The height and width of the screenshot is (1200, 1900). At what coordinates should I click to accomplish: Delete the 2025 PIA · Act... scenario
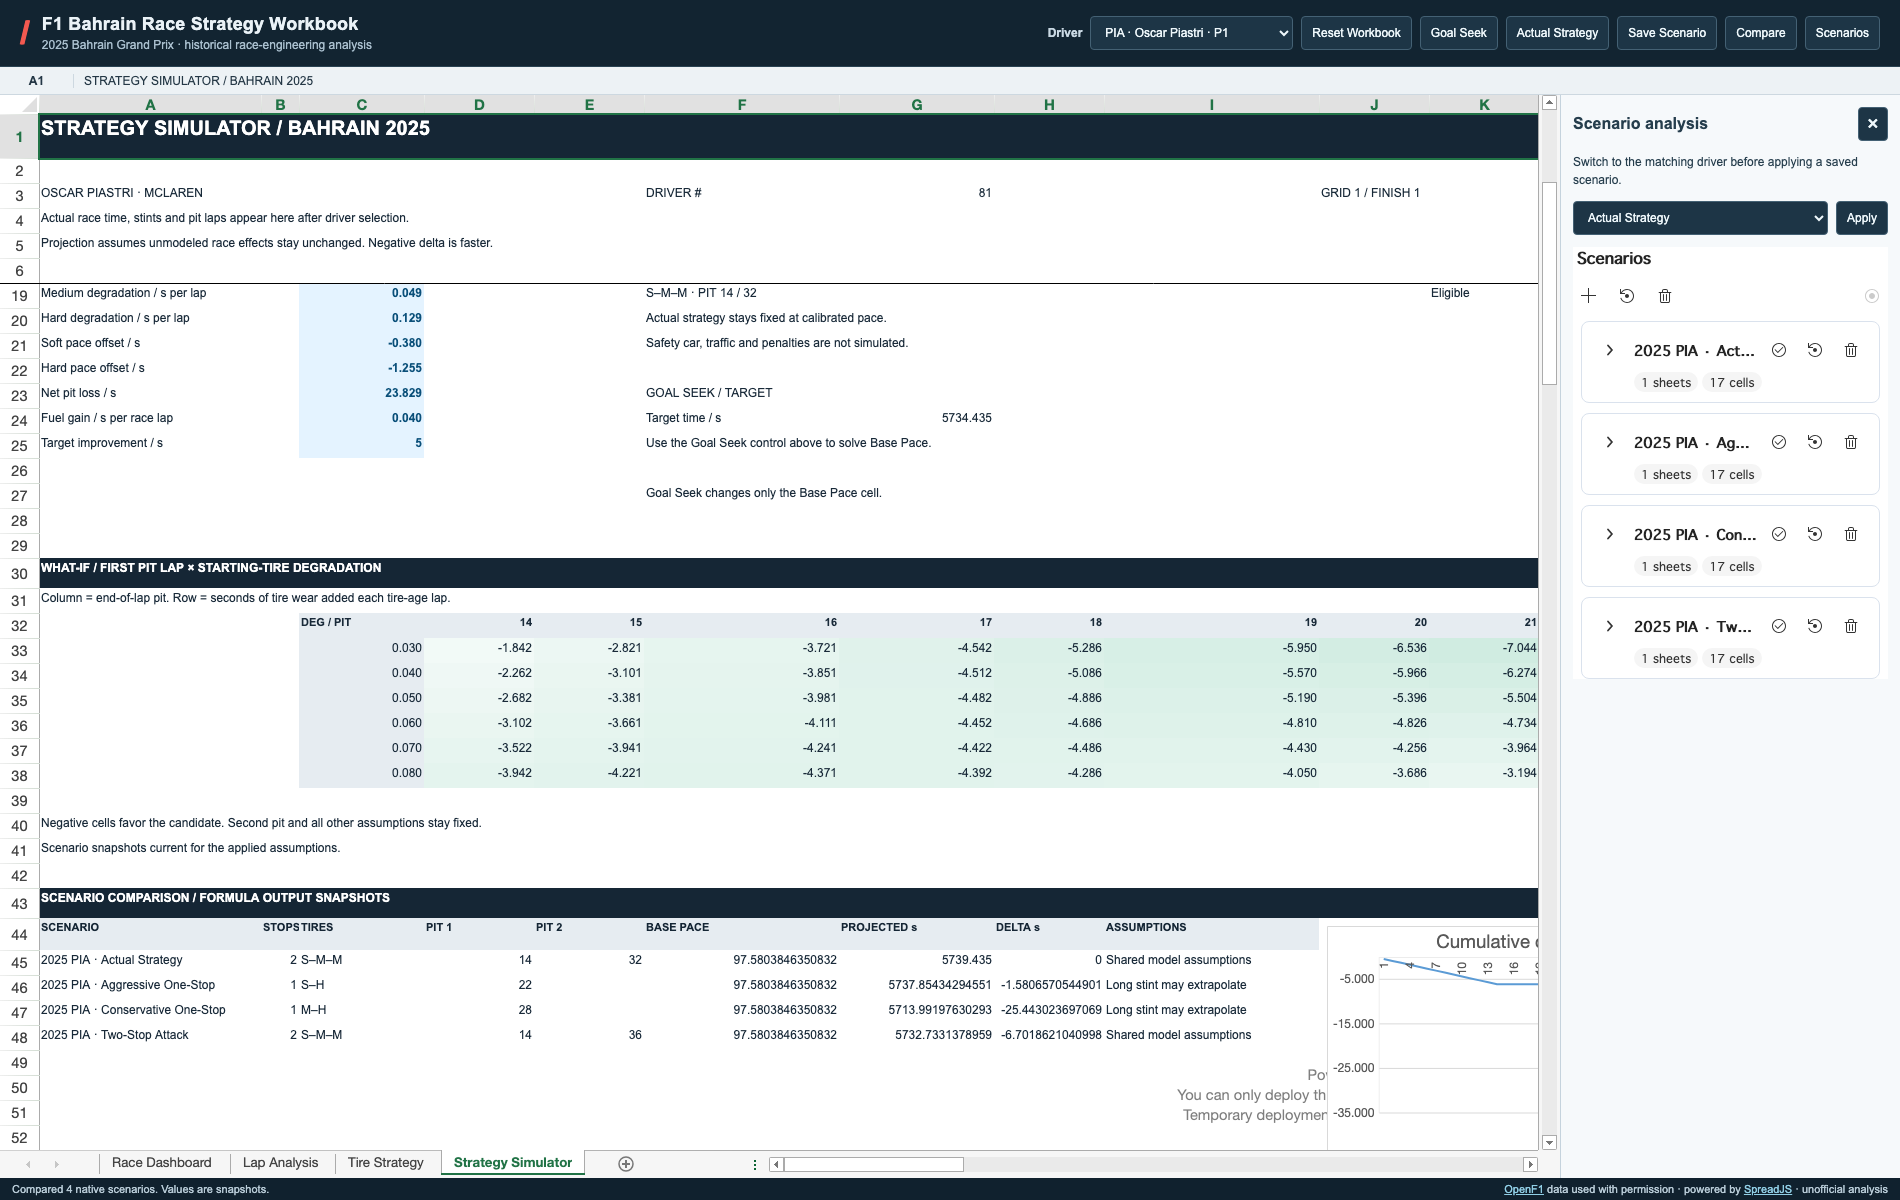point(1851,350)
